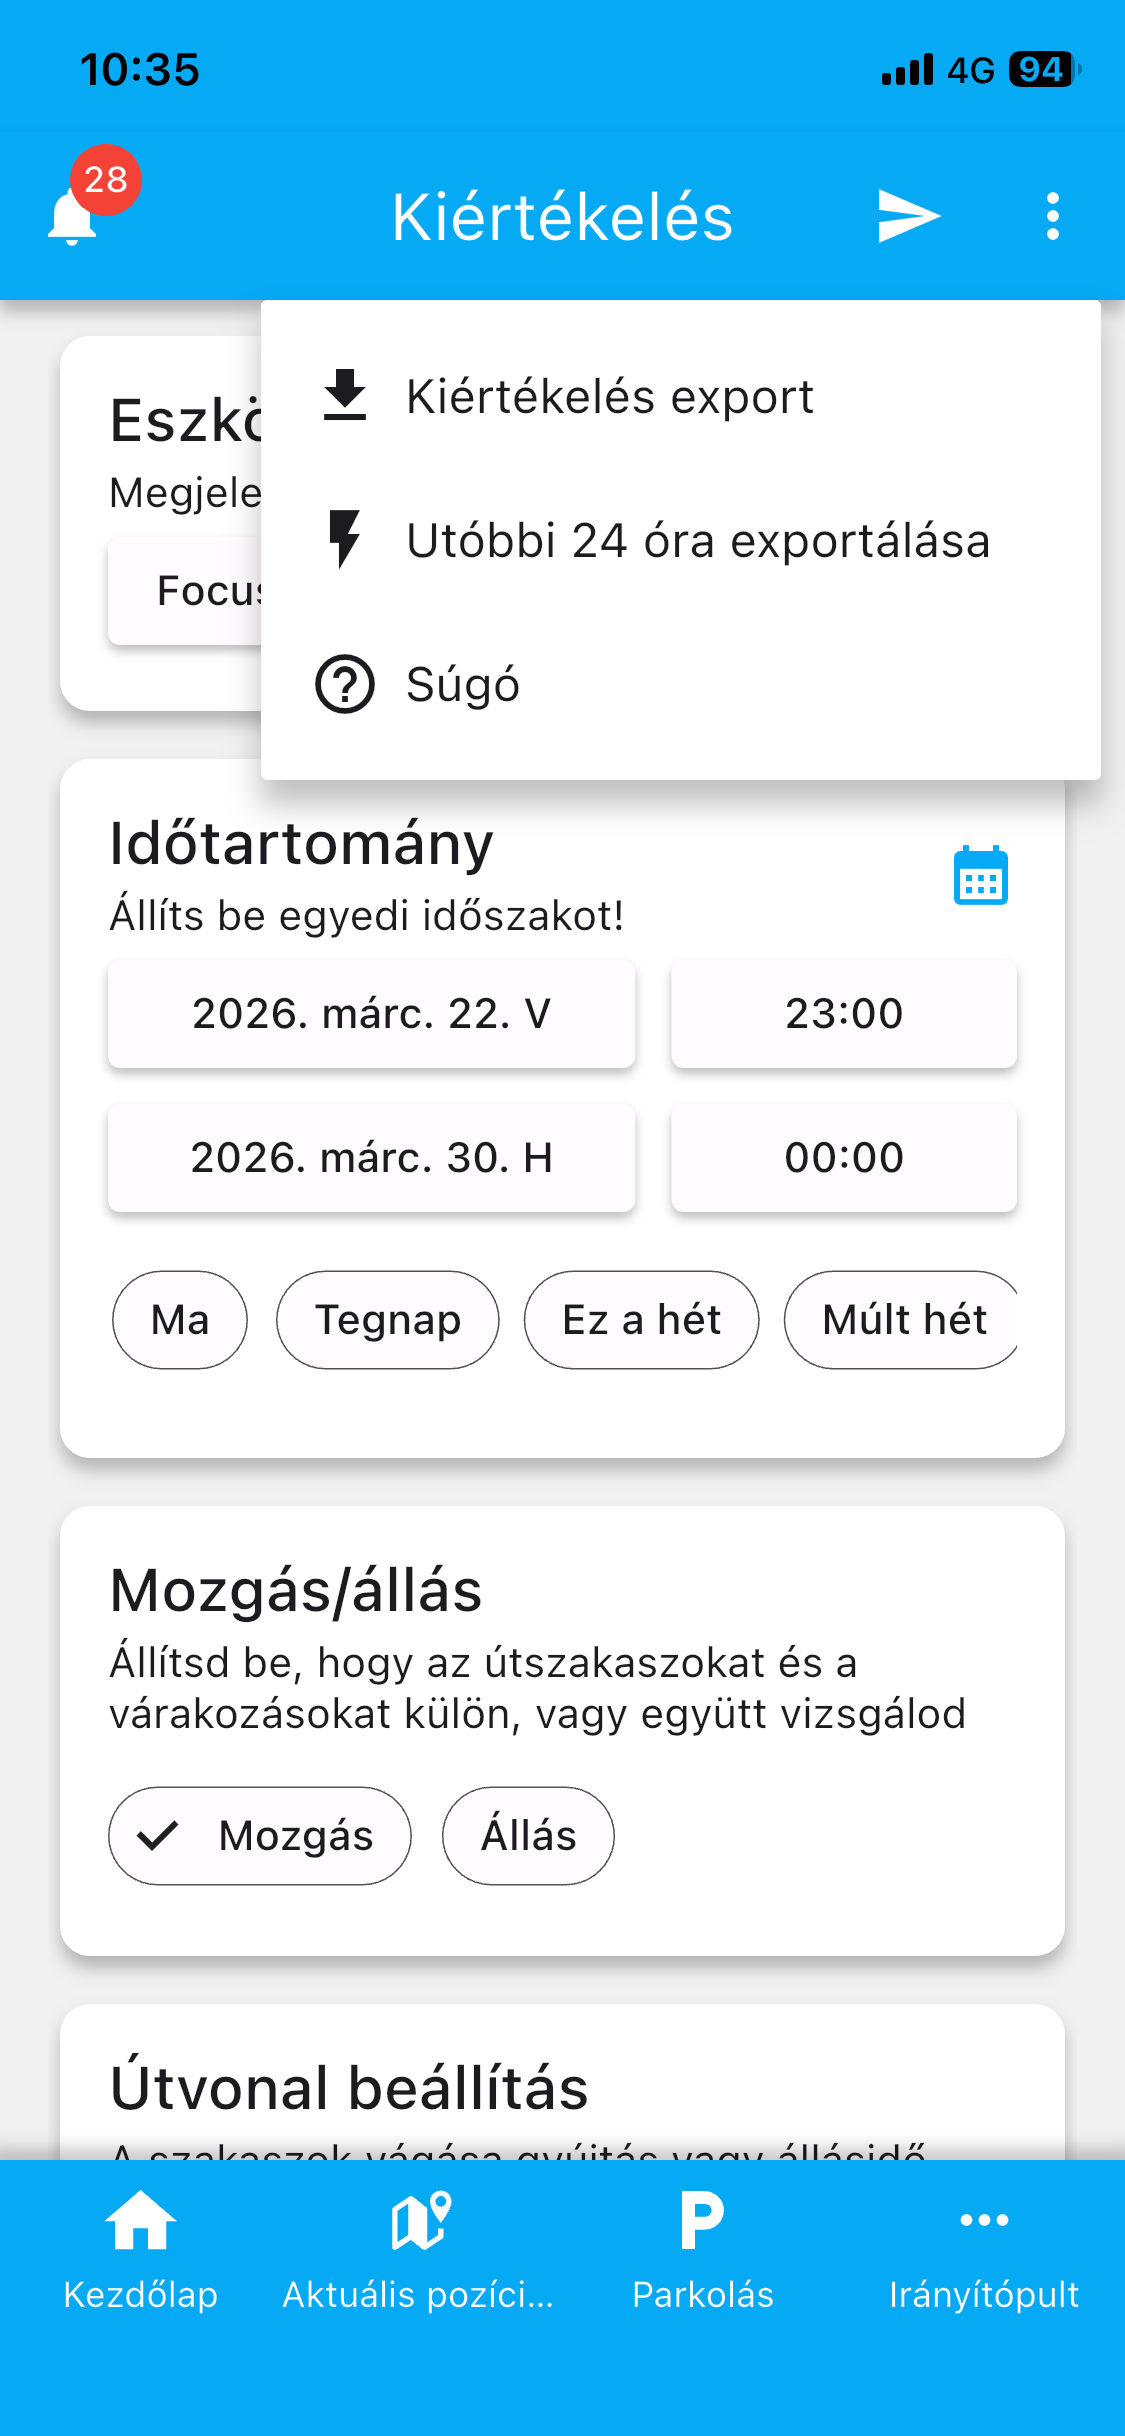Change end time 00:00
1125x2436 pixels.
coord(844,1158)
